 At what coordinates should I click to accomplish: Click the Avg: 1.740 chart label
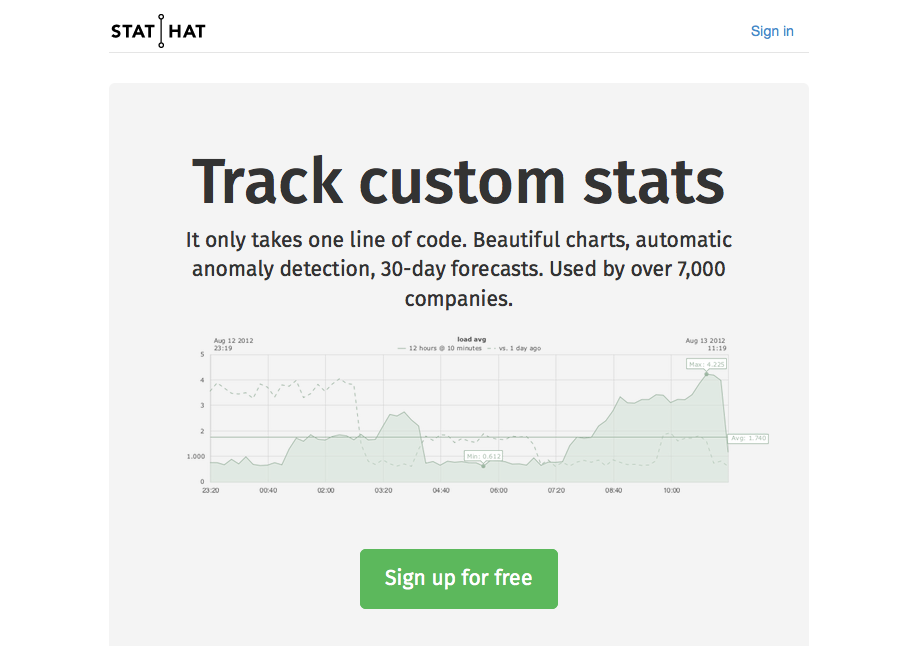tap(748, 438)
